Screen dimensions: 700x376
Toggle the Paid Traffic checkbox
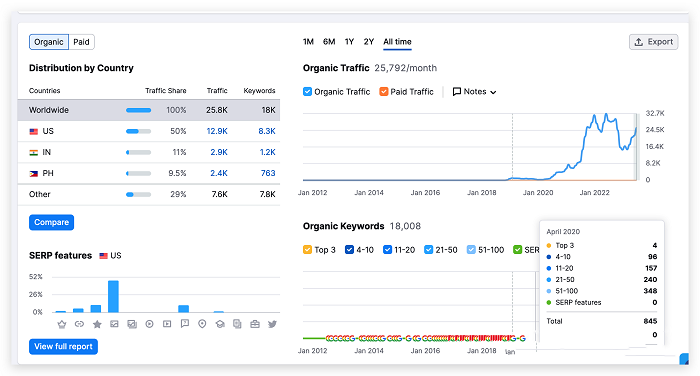pos(383,92)
